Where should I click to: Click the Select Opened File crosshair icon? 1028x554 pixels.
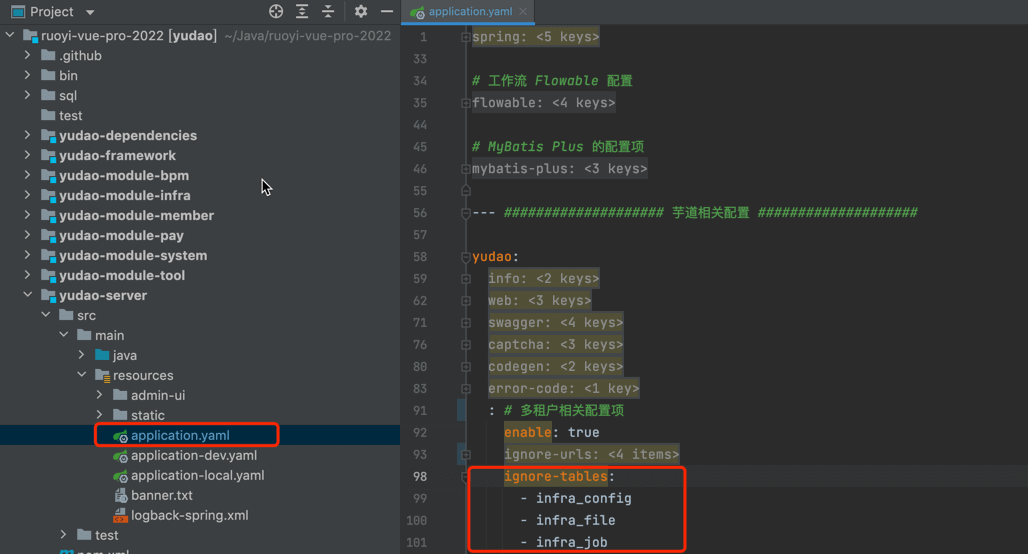[x=277, y=12]
